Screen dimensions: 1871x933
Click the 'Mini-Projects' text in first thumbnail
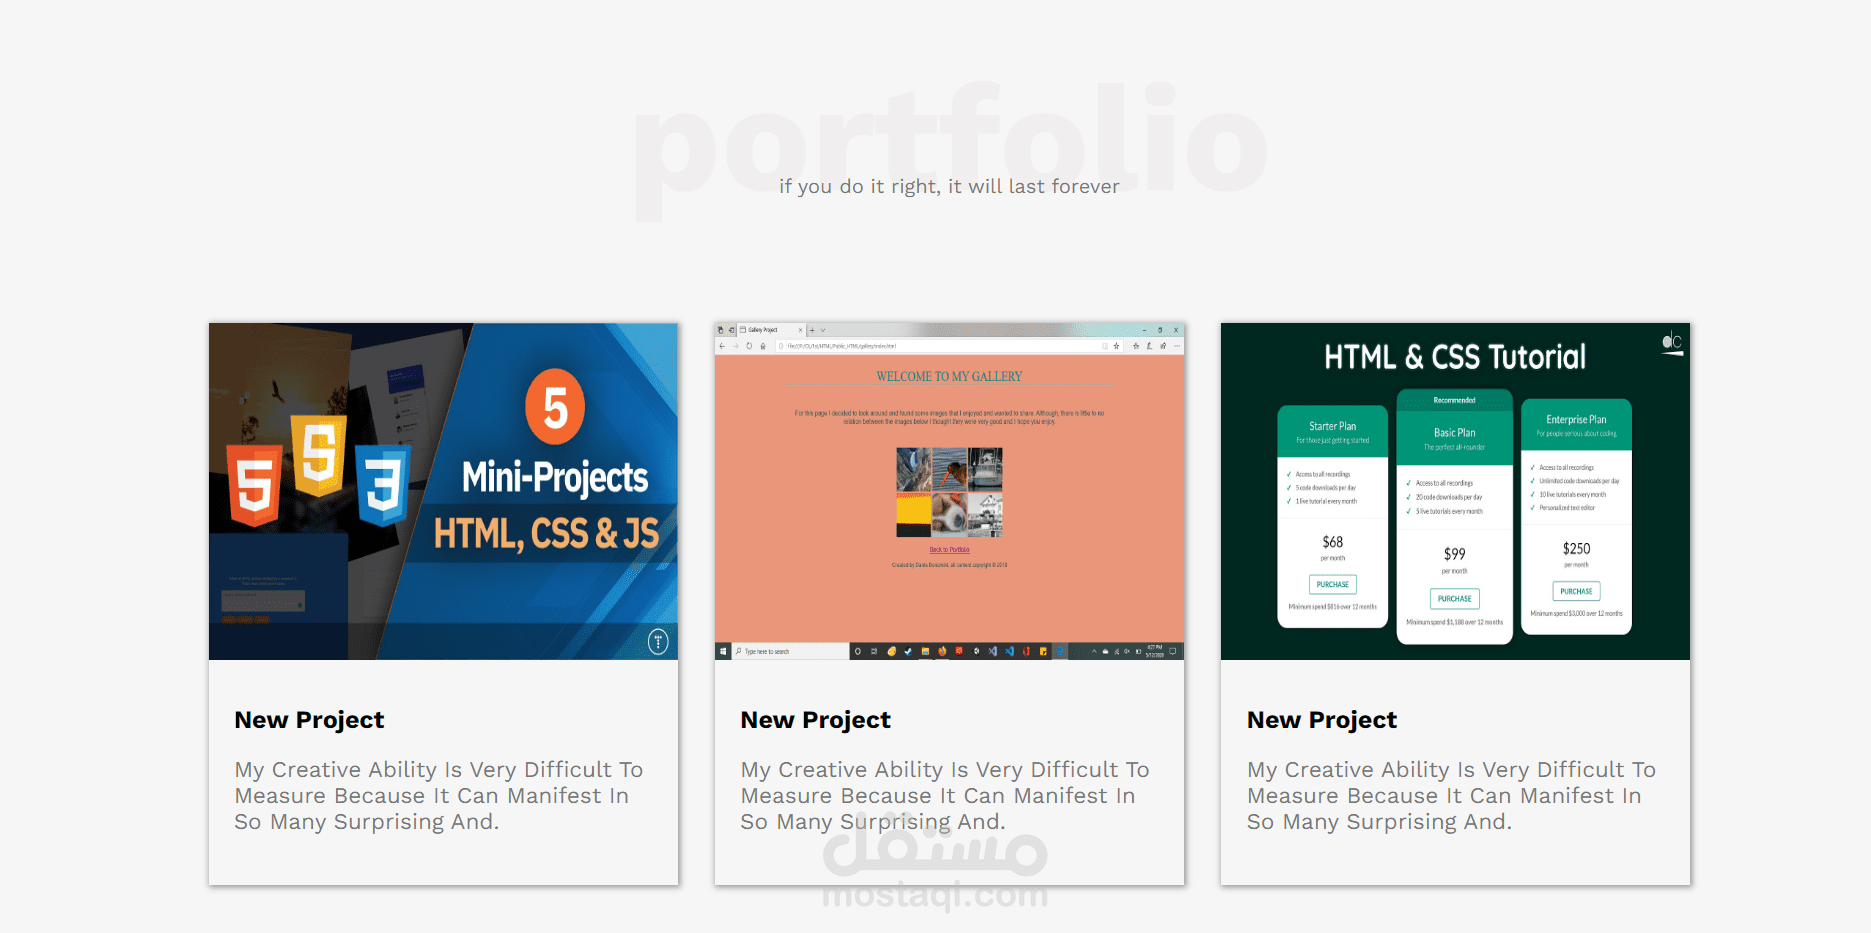[x=555, y=478]
